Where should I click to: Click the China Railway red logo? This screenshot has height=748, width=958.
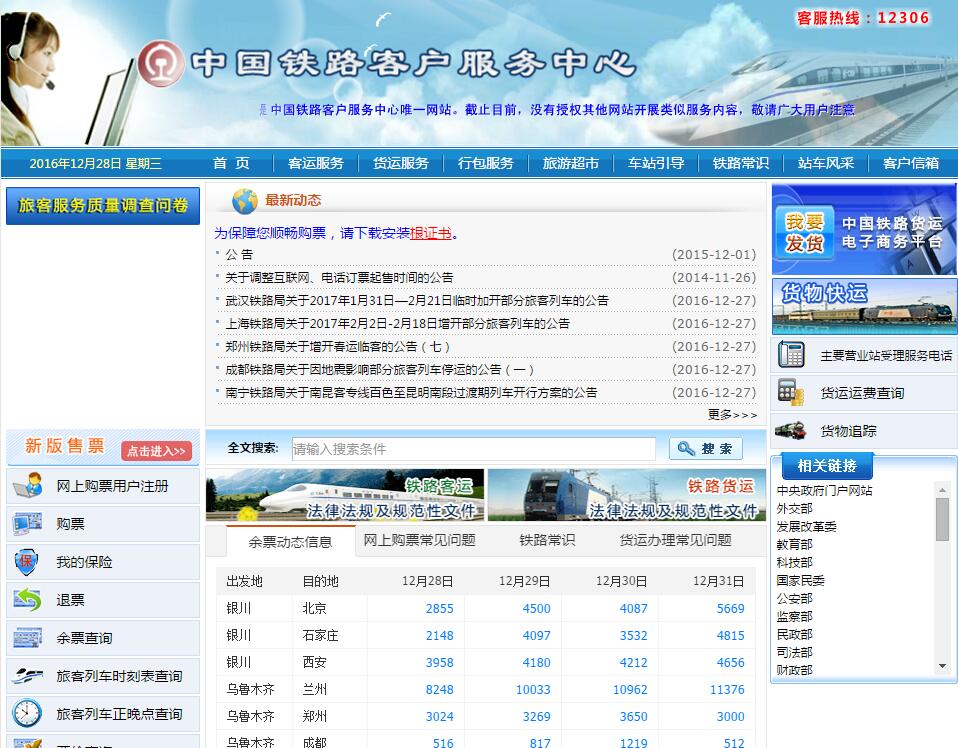coord(160,64)
